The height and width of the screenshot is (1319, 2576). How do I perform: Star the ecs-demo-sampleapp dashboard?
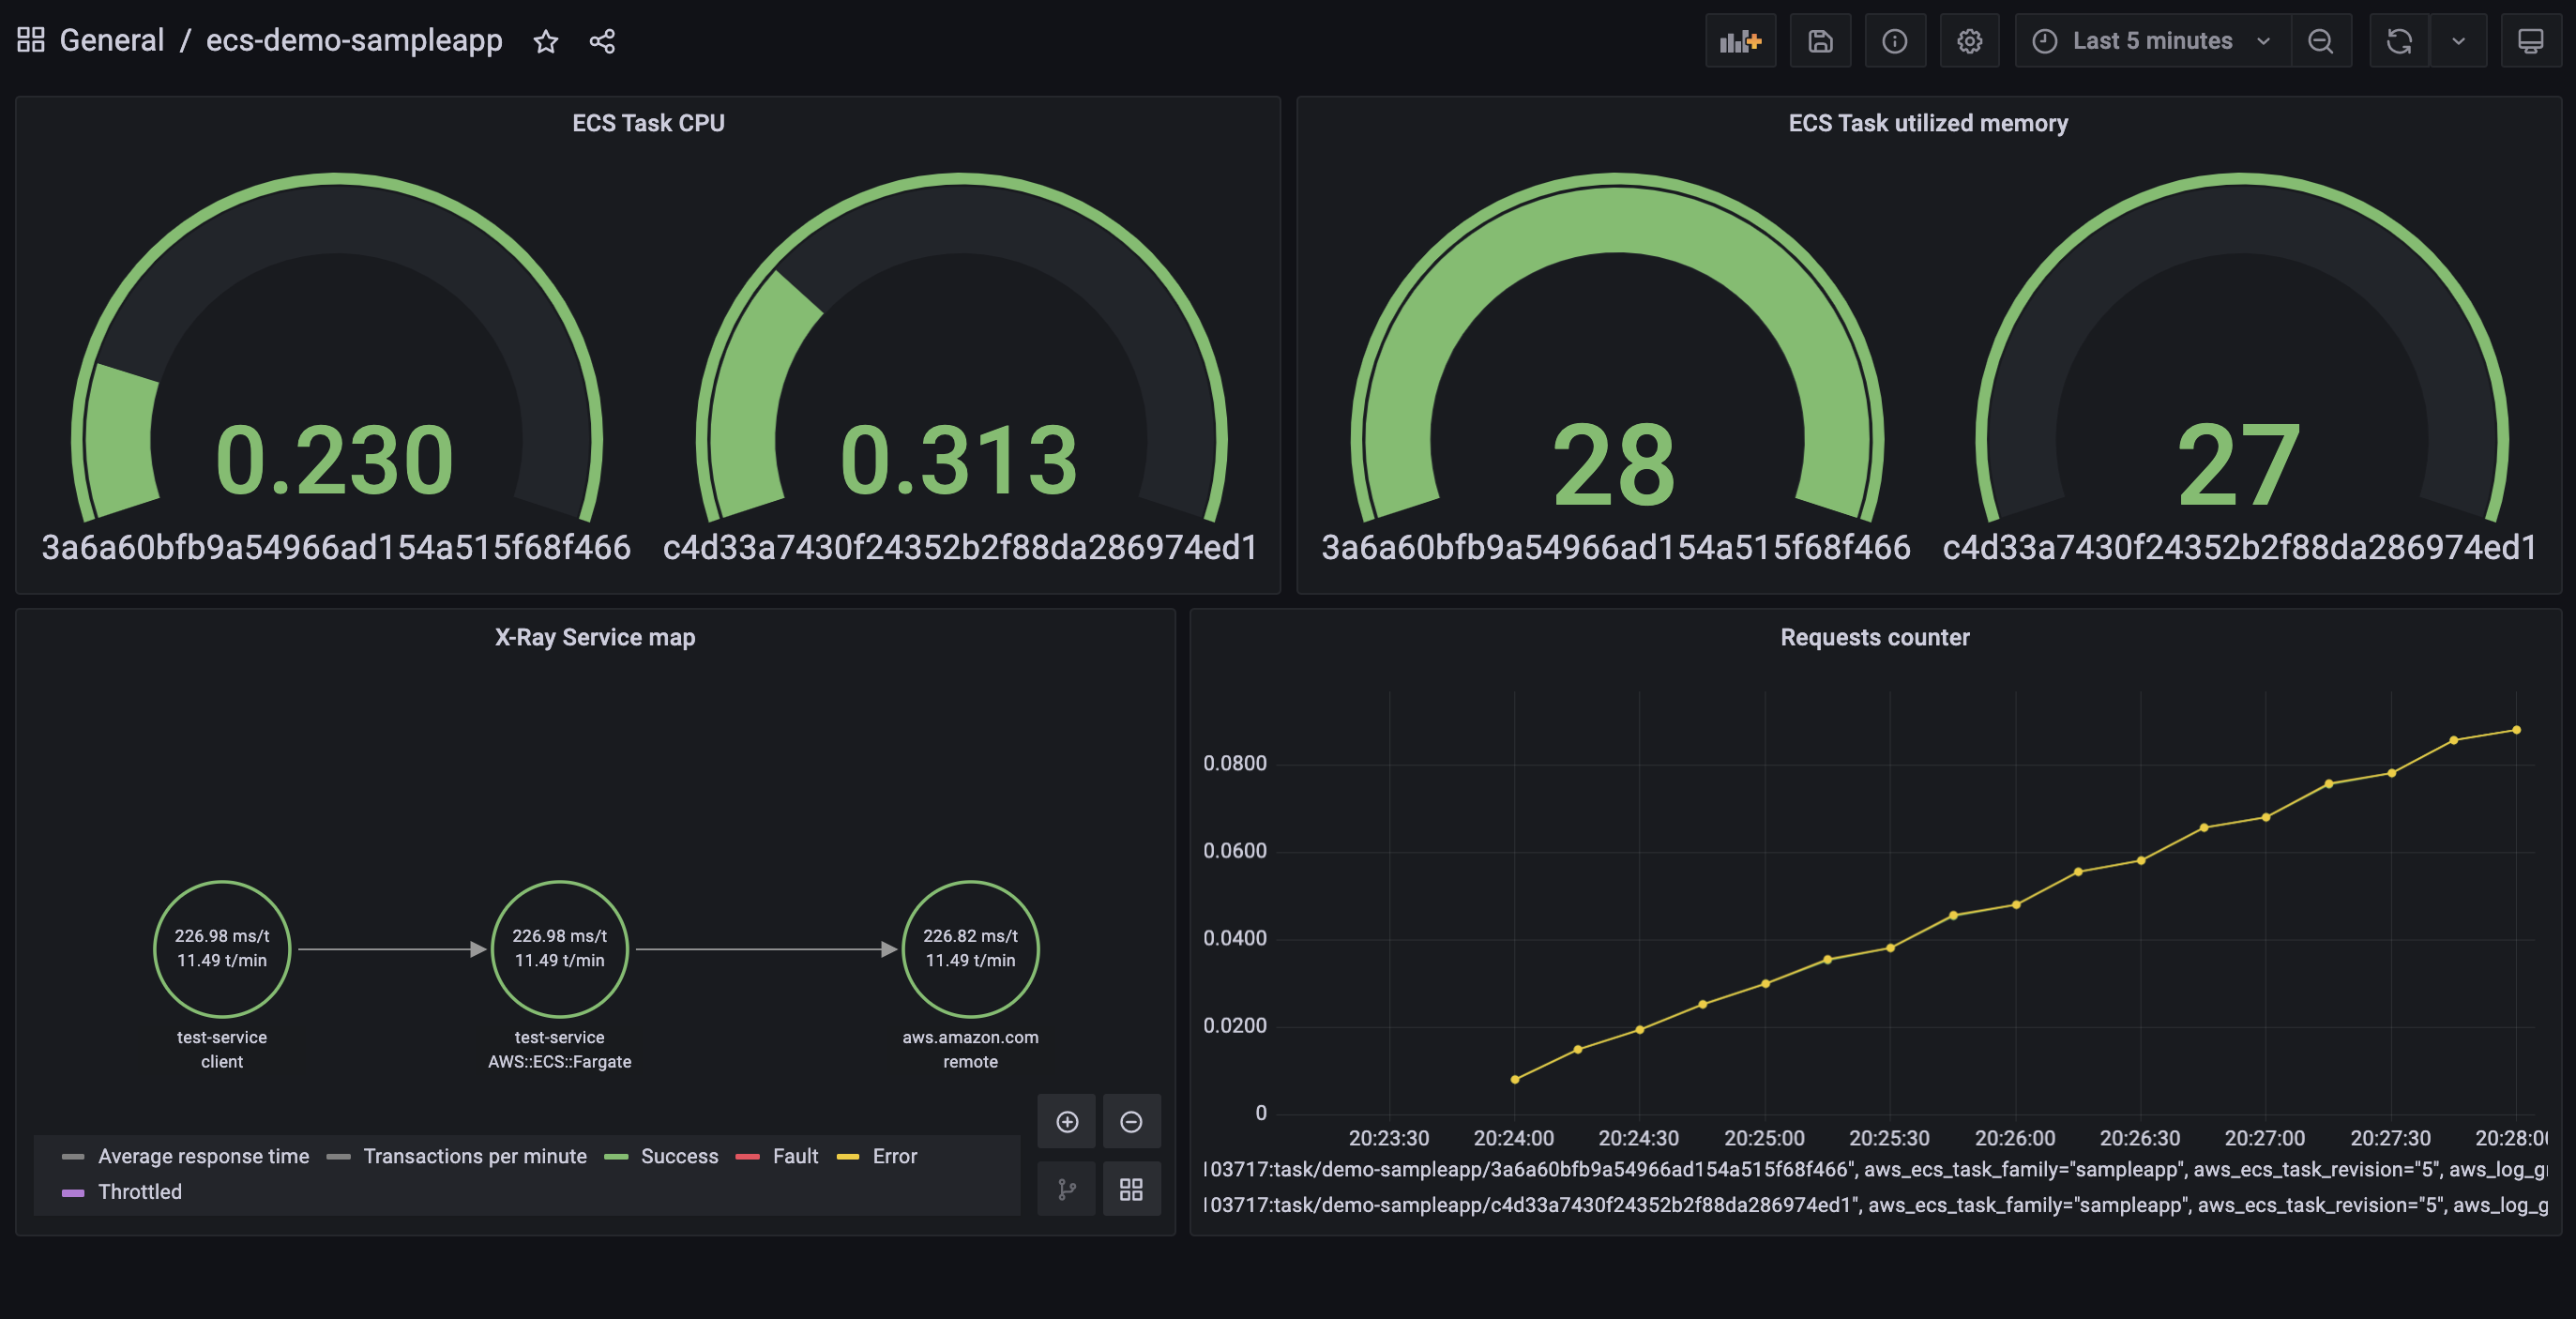pos(546,41)
